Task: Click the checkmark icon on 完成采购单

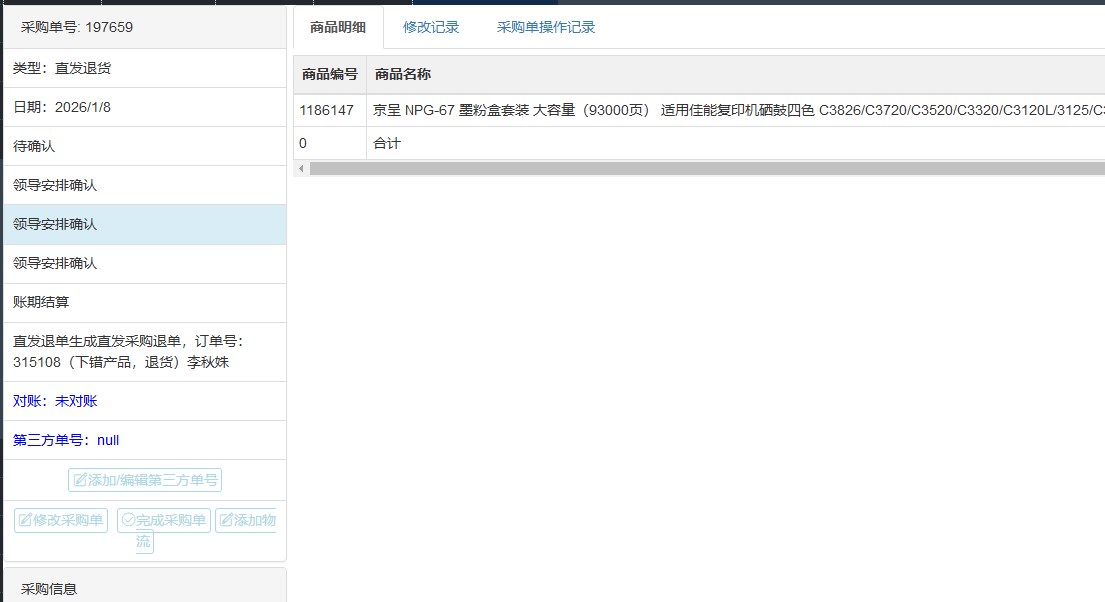Action: coord(127,521)
